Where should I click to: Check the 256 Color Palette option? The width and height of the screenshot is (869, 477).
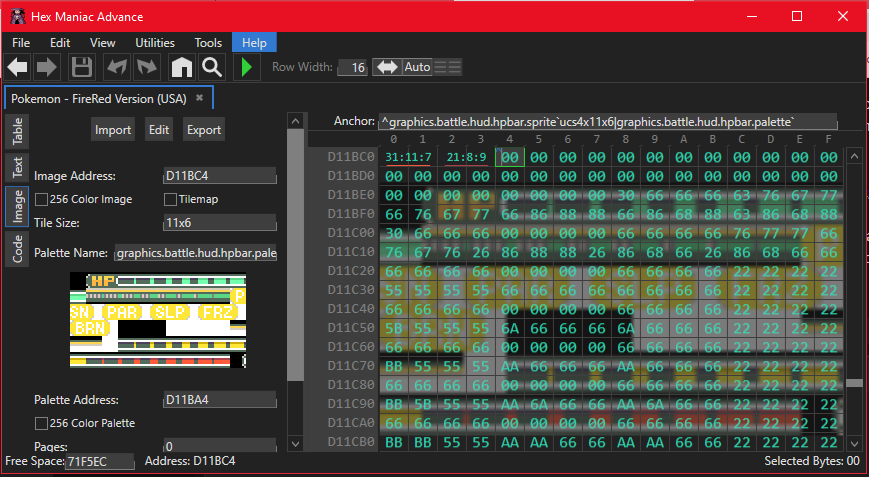[x=42, y=423]
